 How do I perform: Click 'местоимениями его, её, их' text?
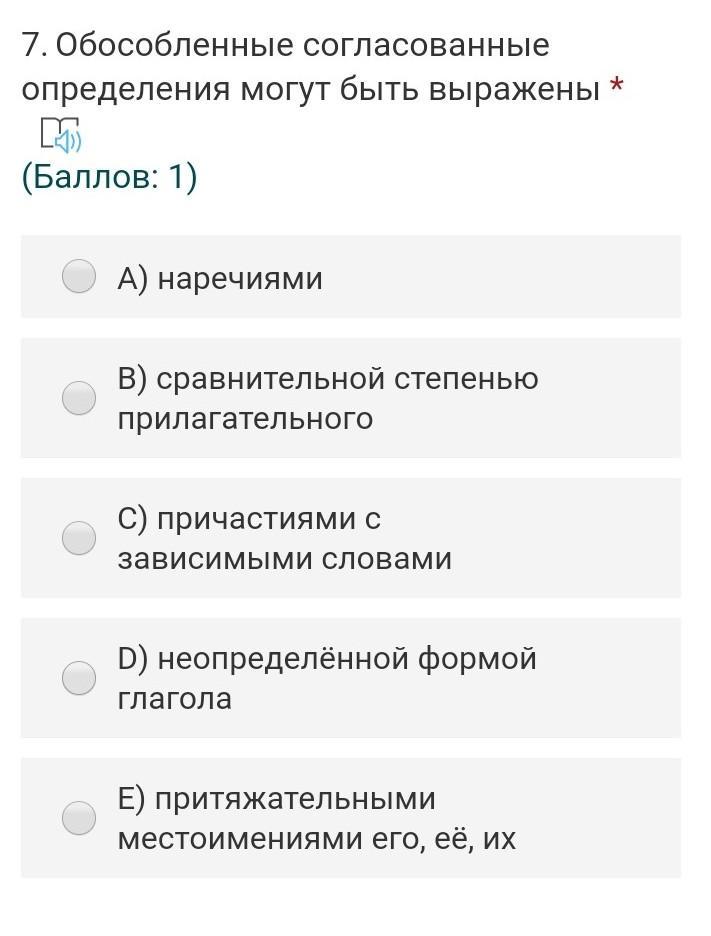tap(316, 838)
